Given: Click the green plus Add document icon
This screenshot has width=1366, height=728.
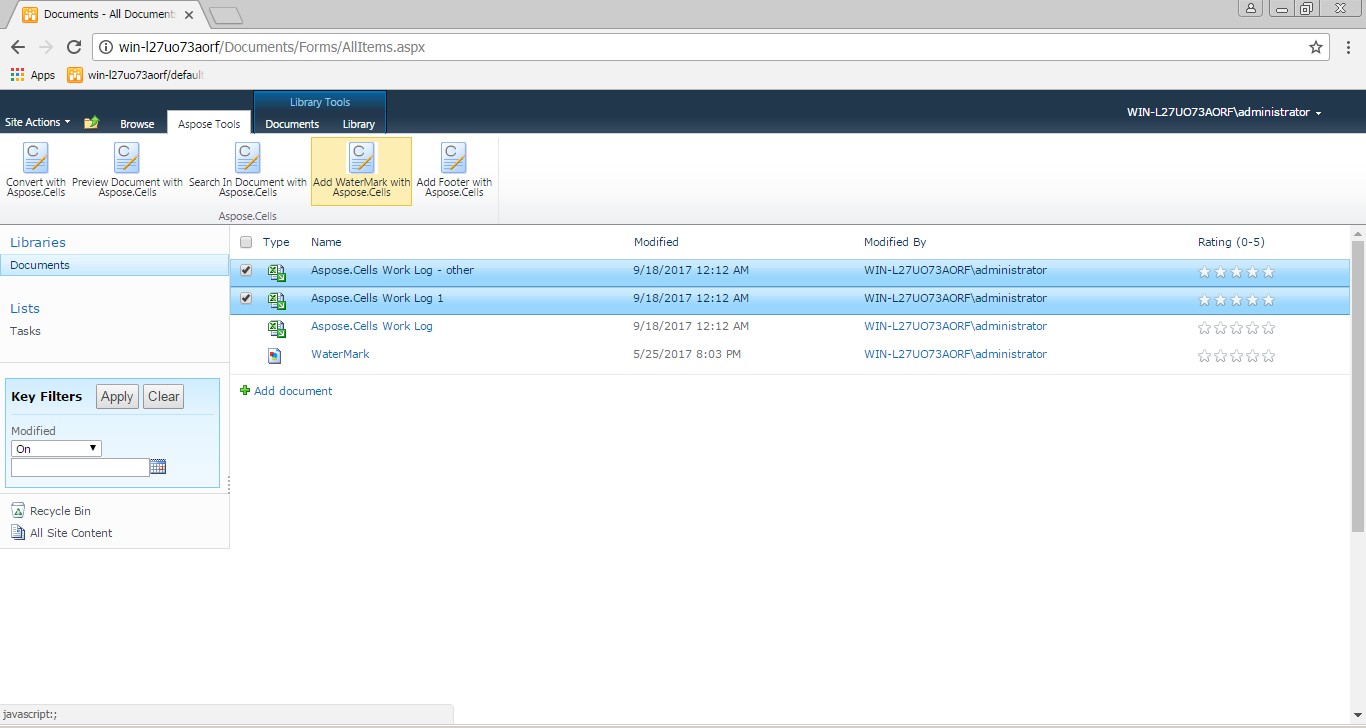Looking at the screenshot, I should point(245,390).
